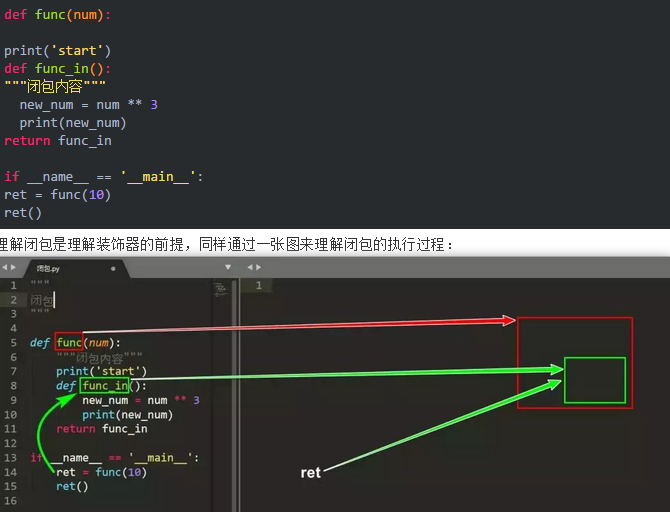Click 'ret = func(10)' in the top code snippet
The height and width of the screenshot is (512, 670).
(57, 195)
